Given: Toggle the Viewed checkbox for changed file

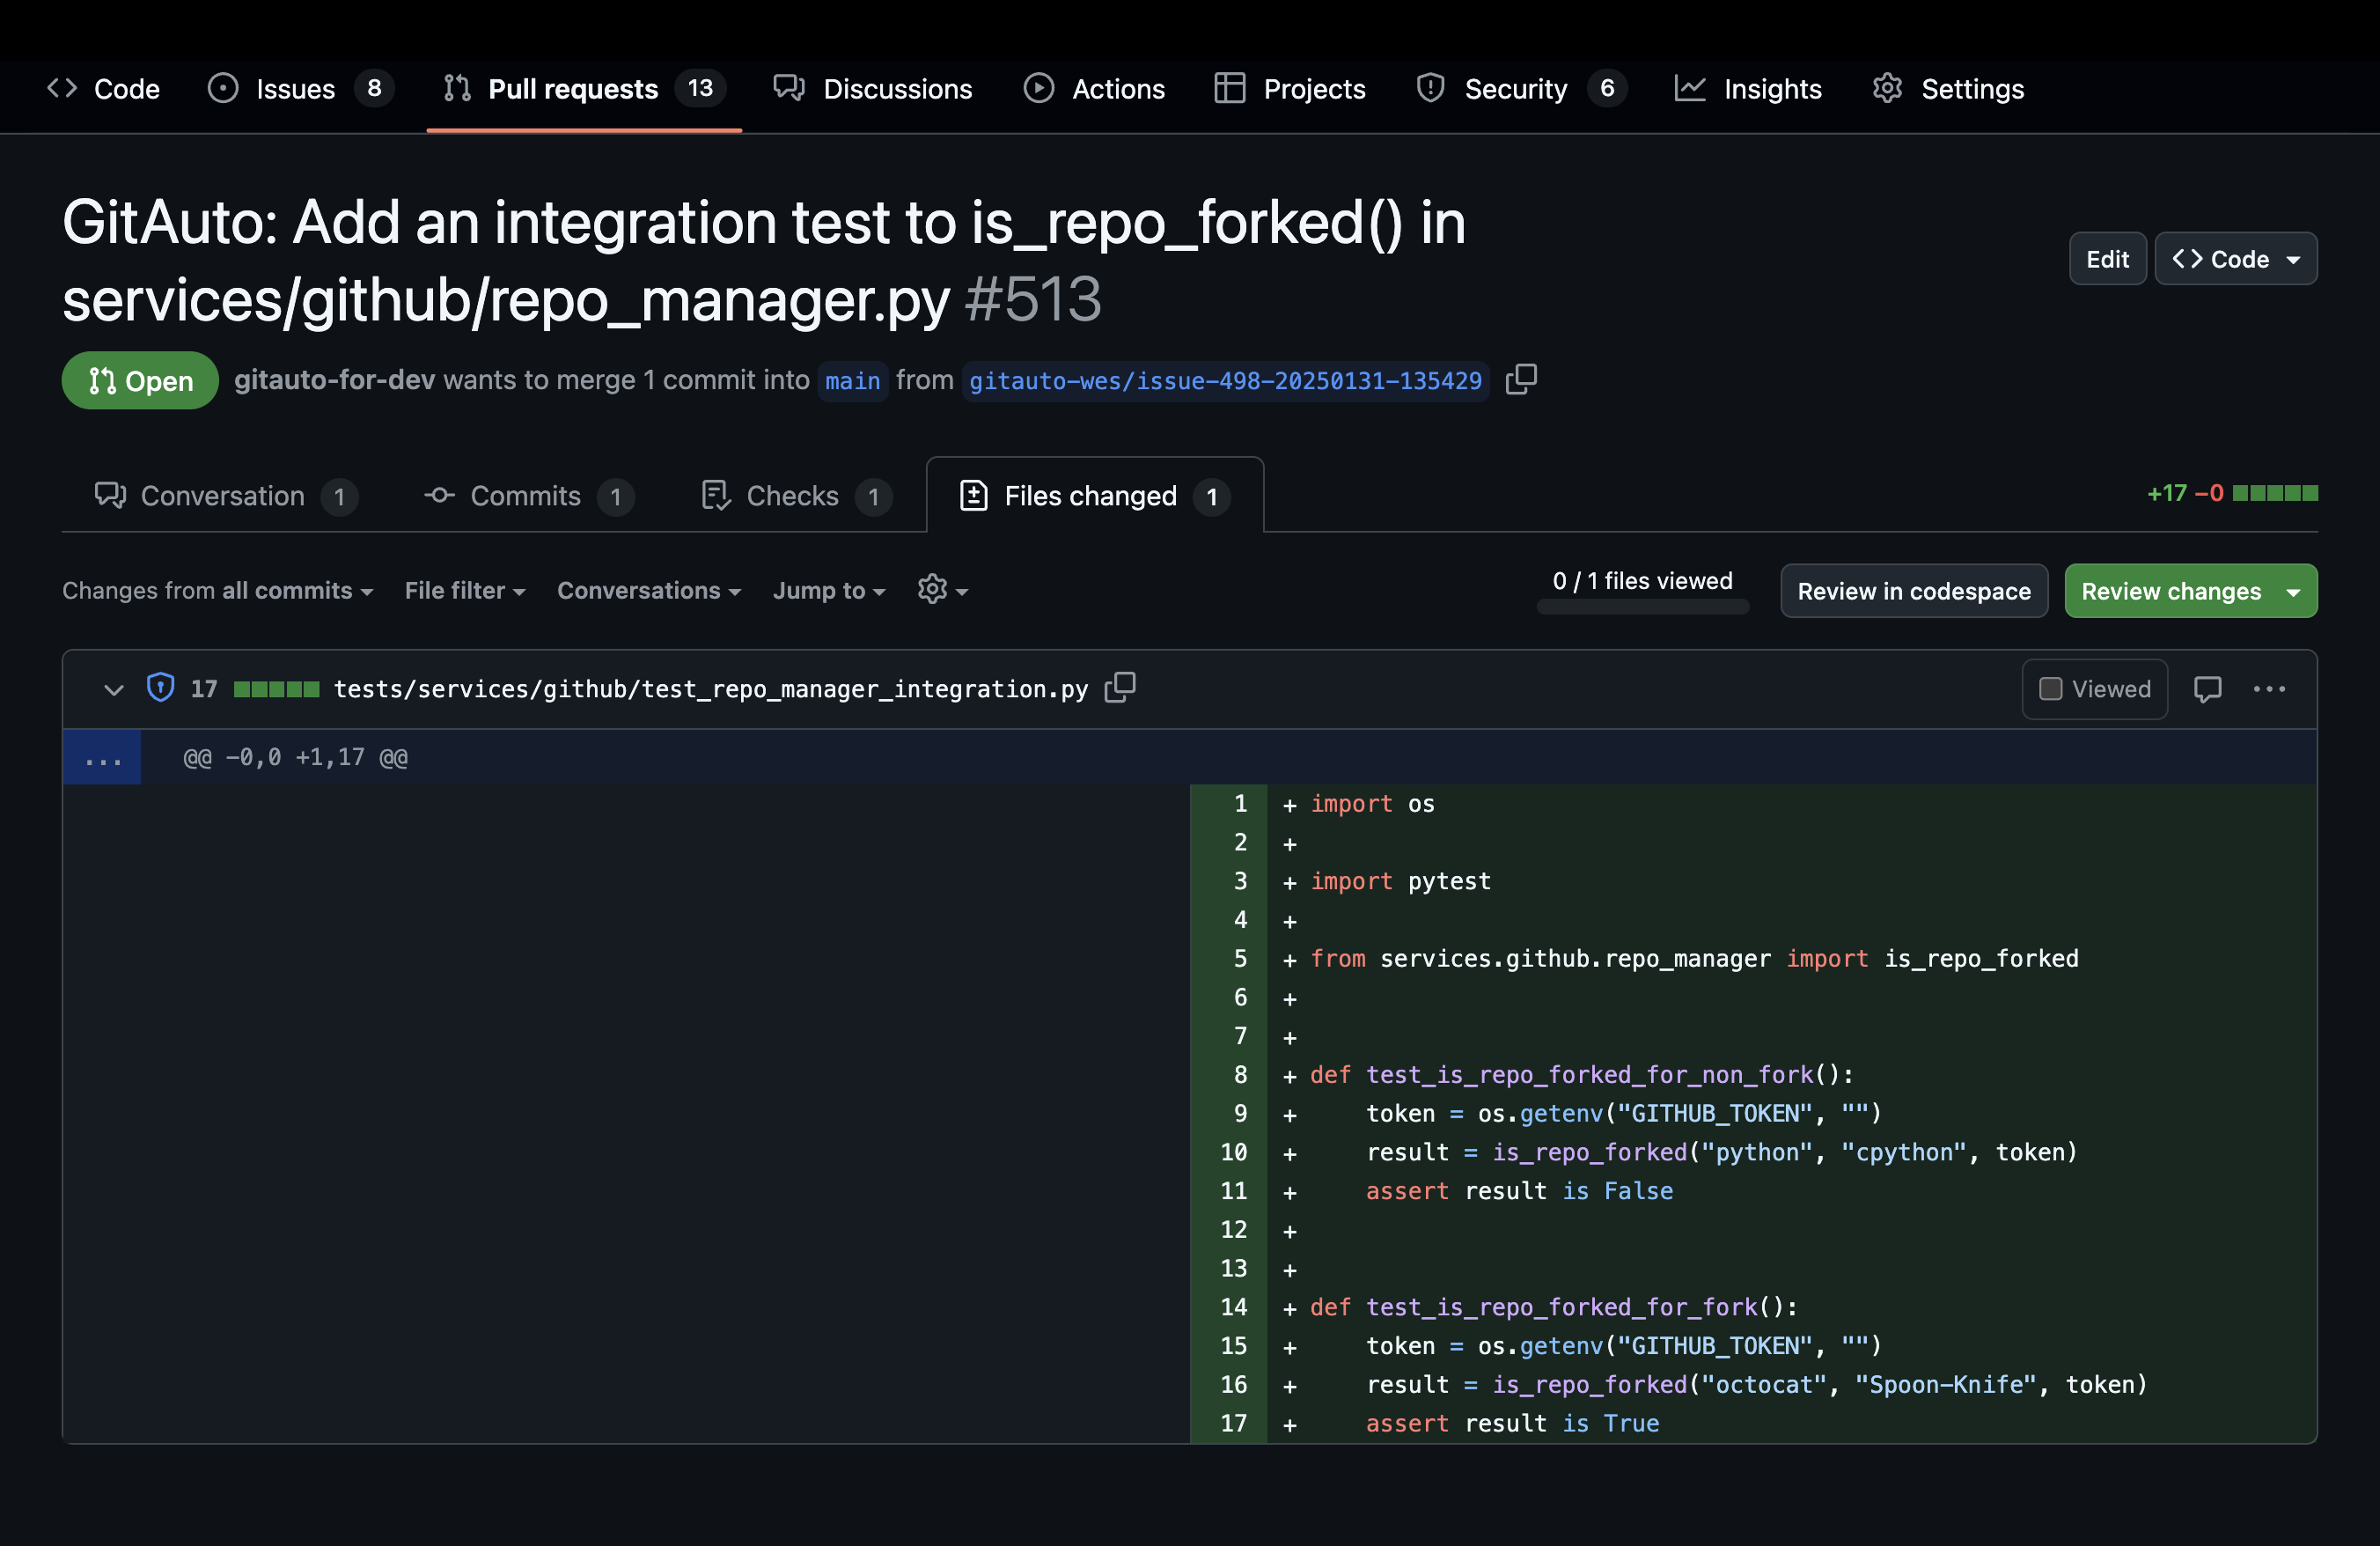Looking at the screenshot, I should coord(2049,688).
